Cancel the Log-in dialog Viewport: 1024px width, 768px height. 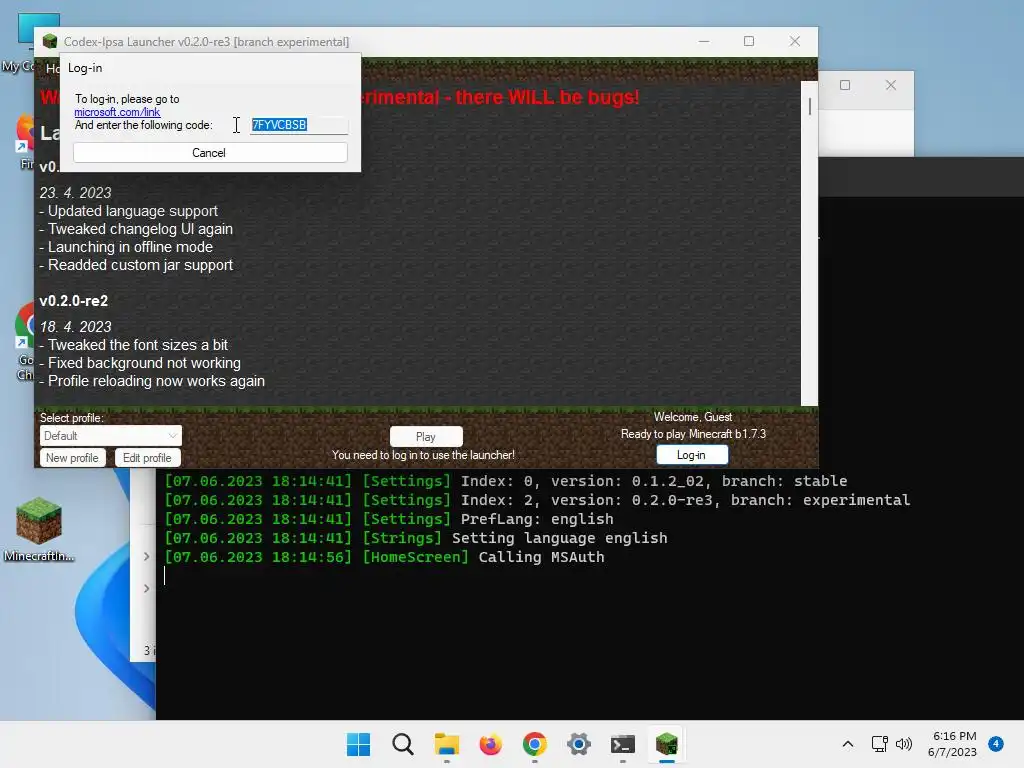[210, 153]
